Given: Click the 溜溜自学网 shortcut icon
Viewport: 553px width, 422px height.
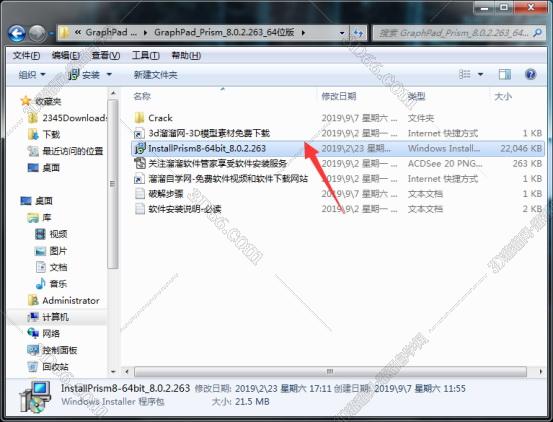Looking at the screenshot, I should click(140, 179).
